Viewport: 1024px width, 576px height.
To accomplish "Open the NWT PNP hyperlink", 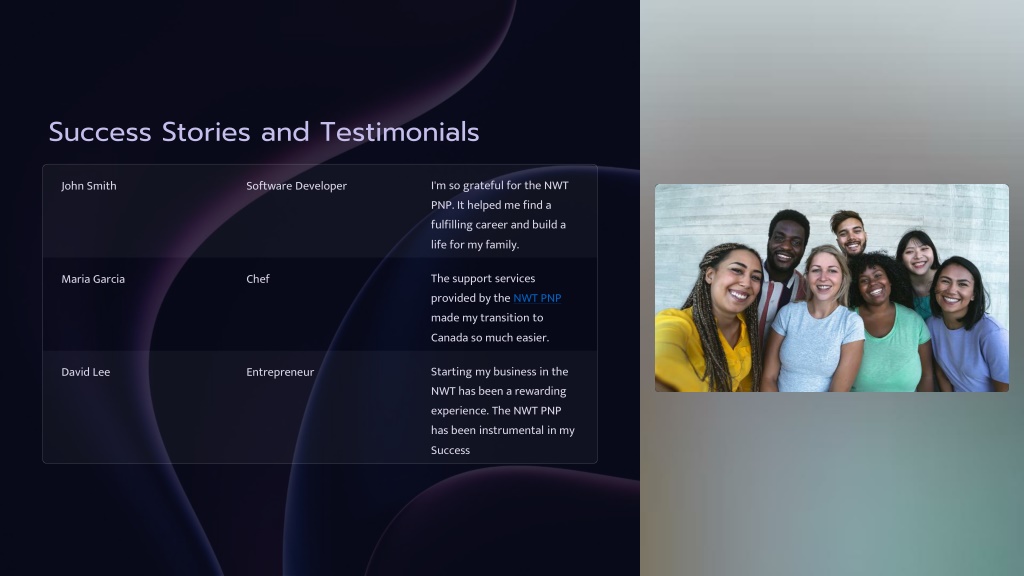I will [537, 298].
